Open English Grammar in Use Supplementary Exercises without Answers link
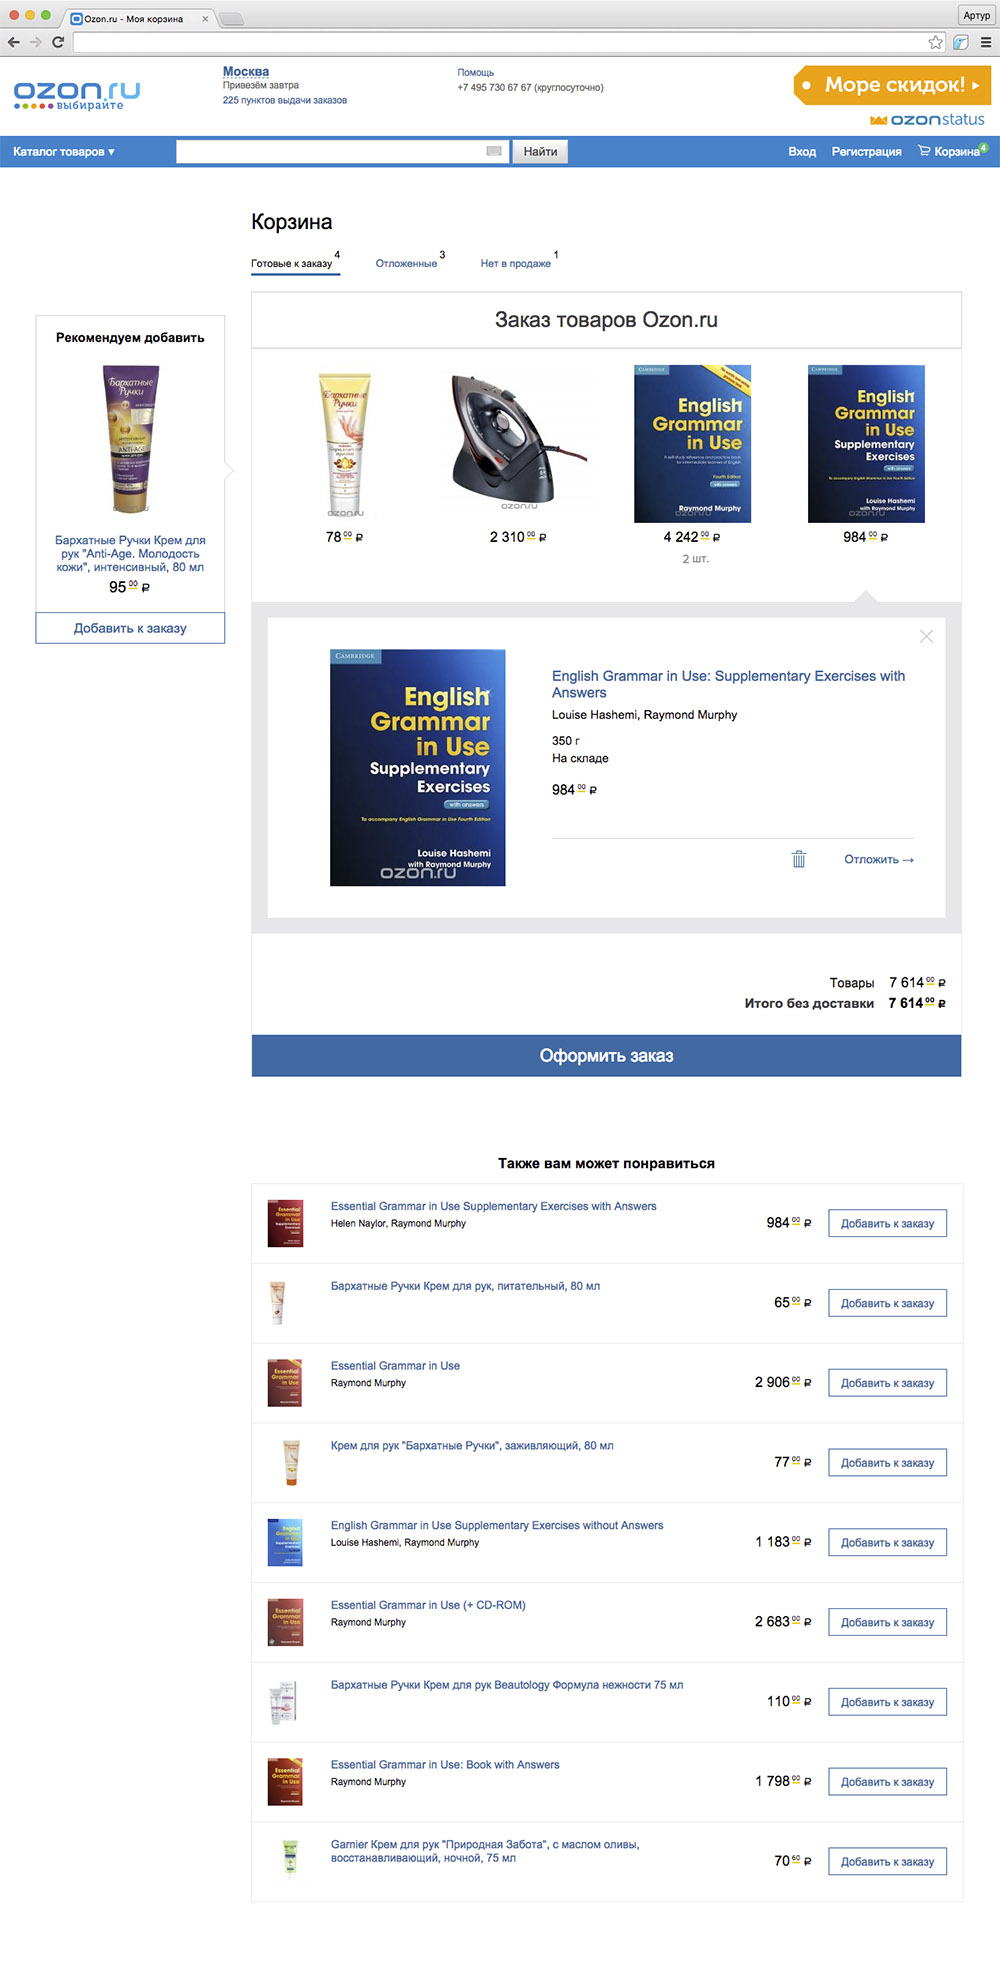 (x=497, y=1526)
